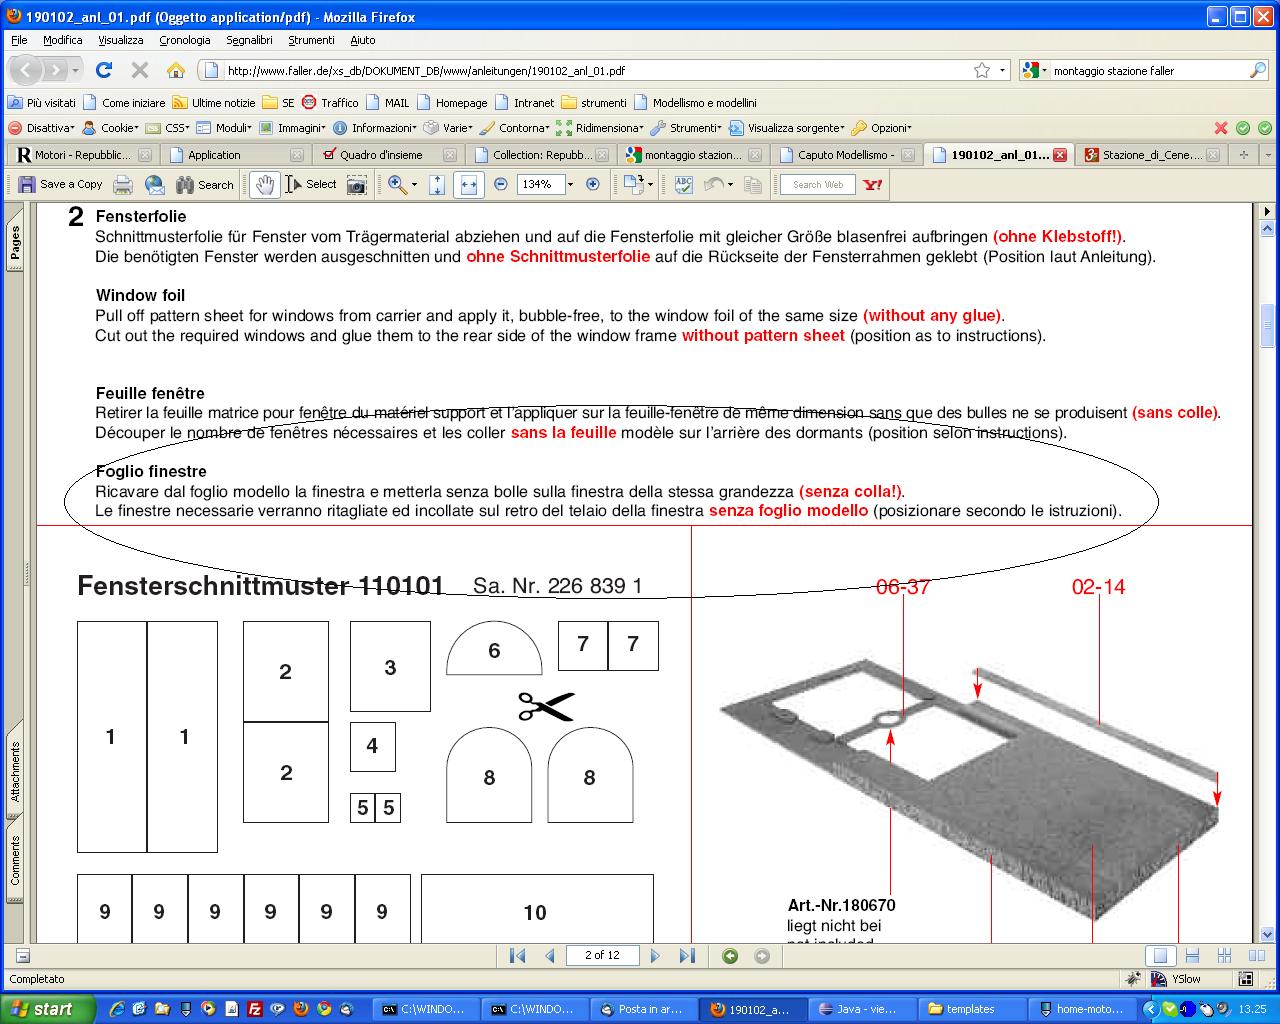The width and height of the screenshot is (1280, 1024).
Task: Click the Fit Width icon
Action: point(468,185)
